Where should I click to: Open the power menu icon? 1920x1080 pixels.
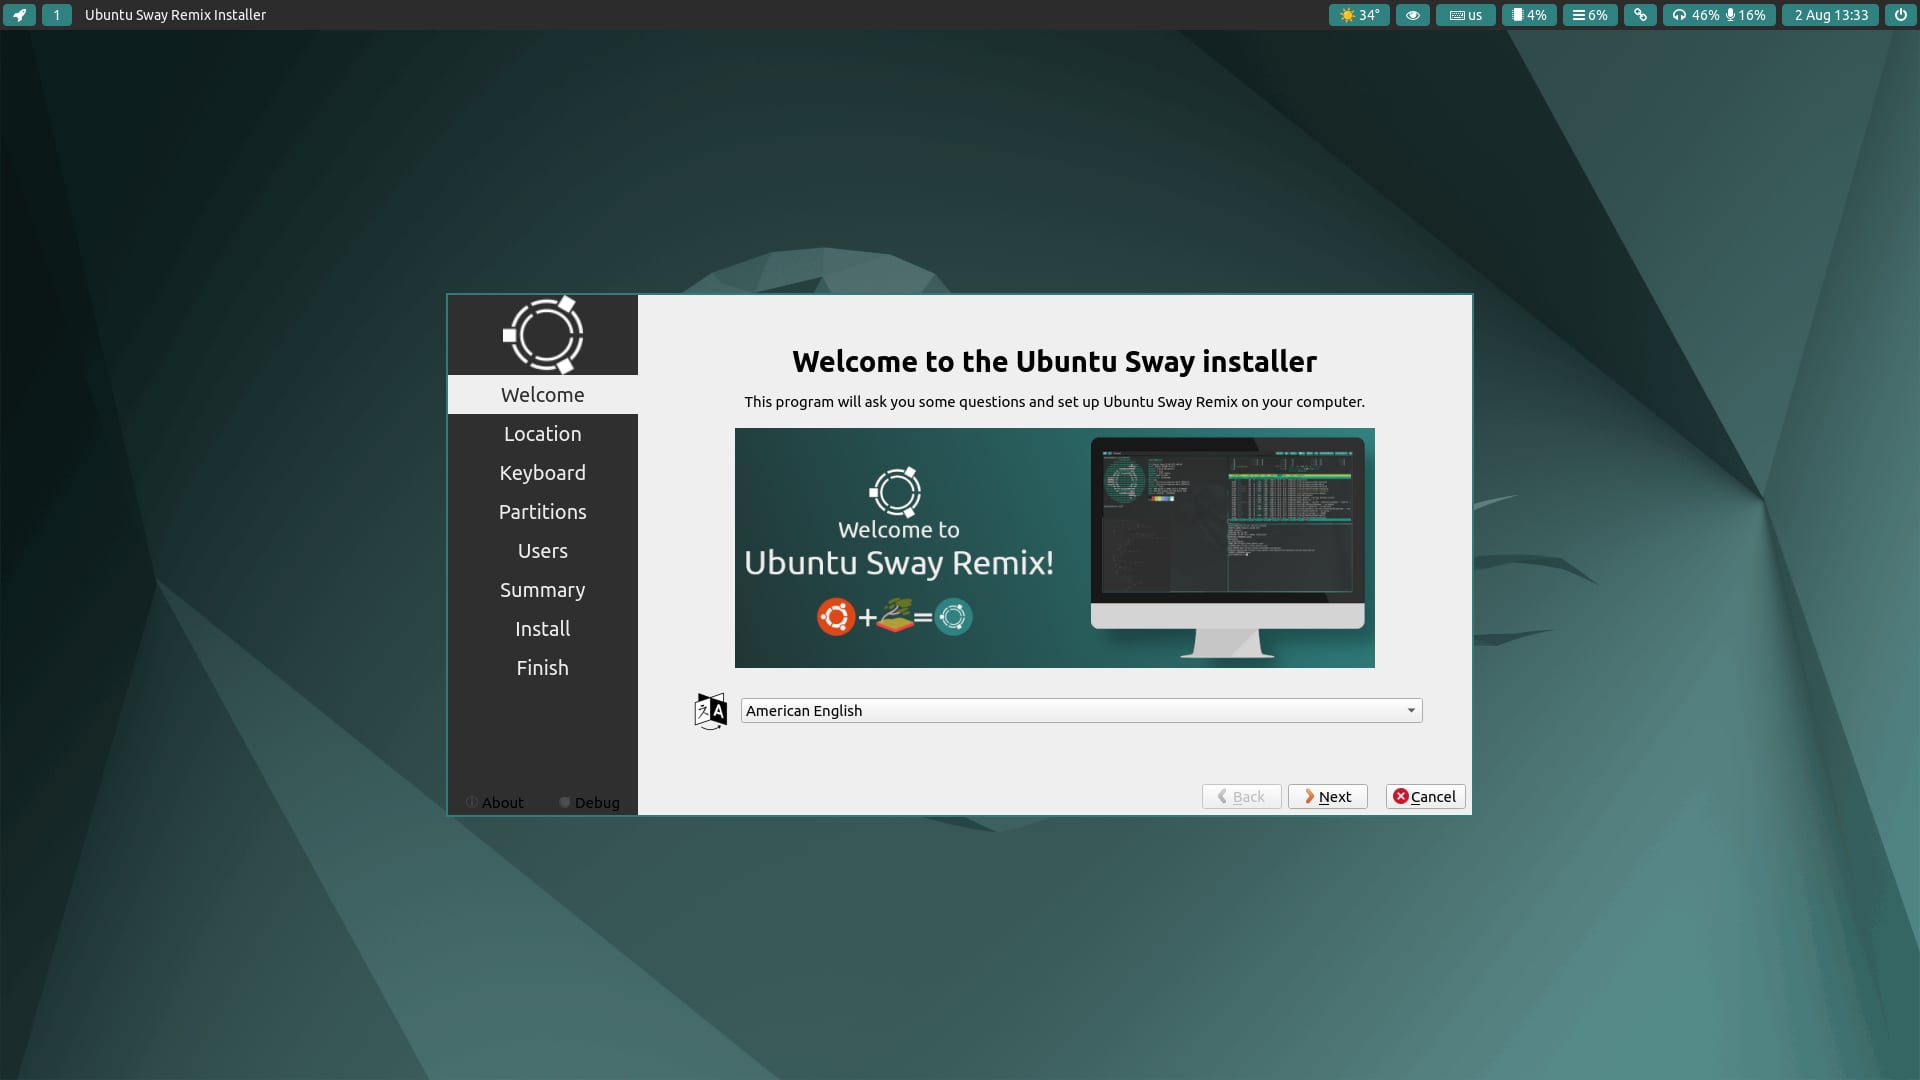[1900, 15]
